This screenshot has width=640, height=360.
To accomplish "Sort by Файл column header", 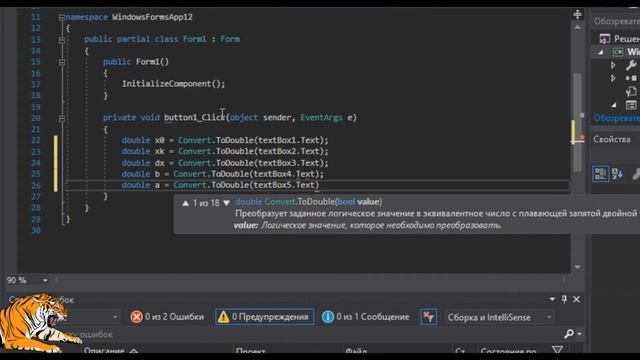I will pyautogui.click(x=356, y=351).
